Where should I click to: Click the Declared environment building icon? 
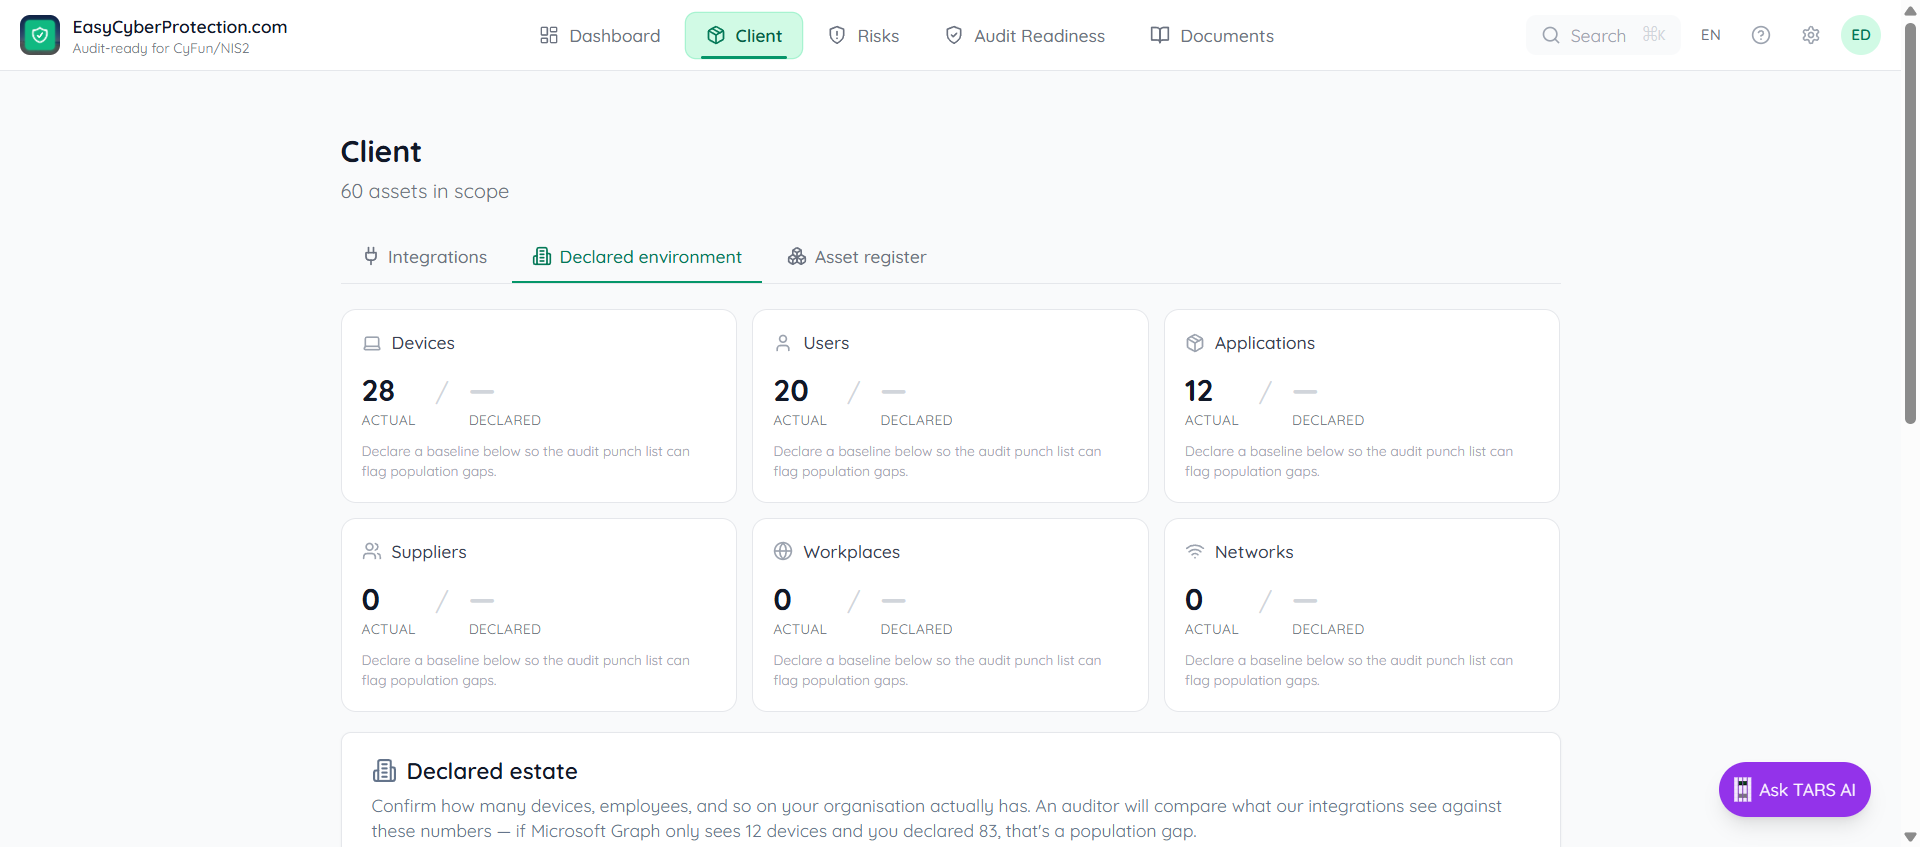pos(542,256)
